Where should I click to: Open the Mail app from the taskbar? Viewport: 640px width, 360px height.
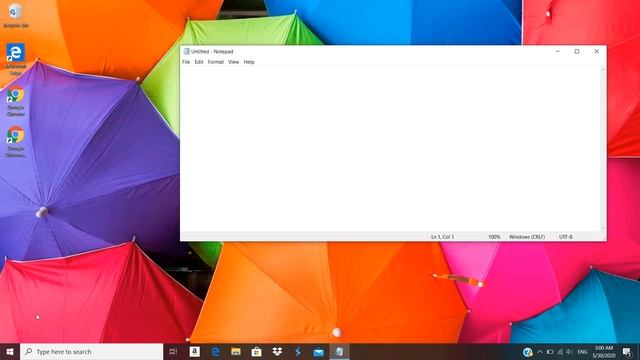click(319, 351)
